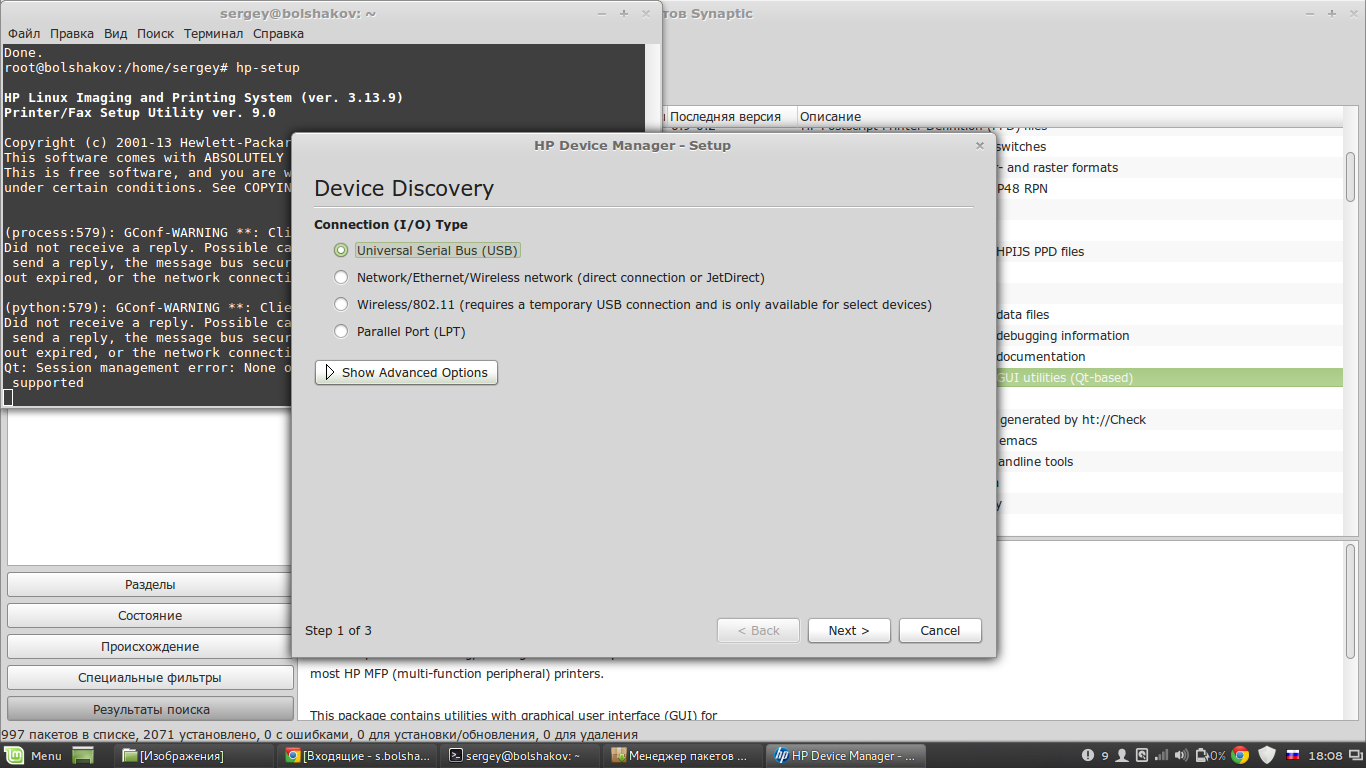Open network signal tray icon
Screen dimensions: 1366x768
point(1163,756)
